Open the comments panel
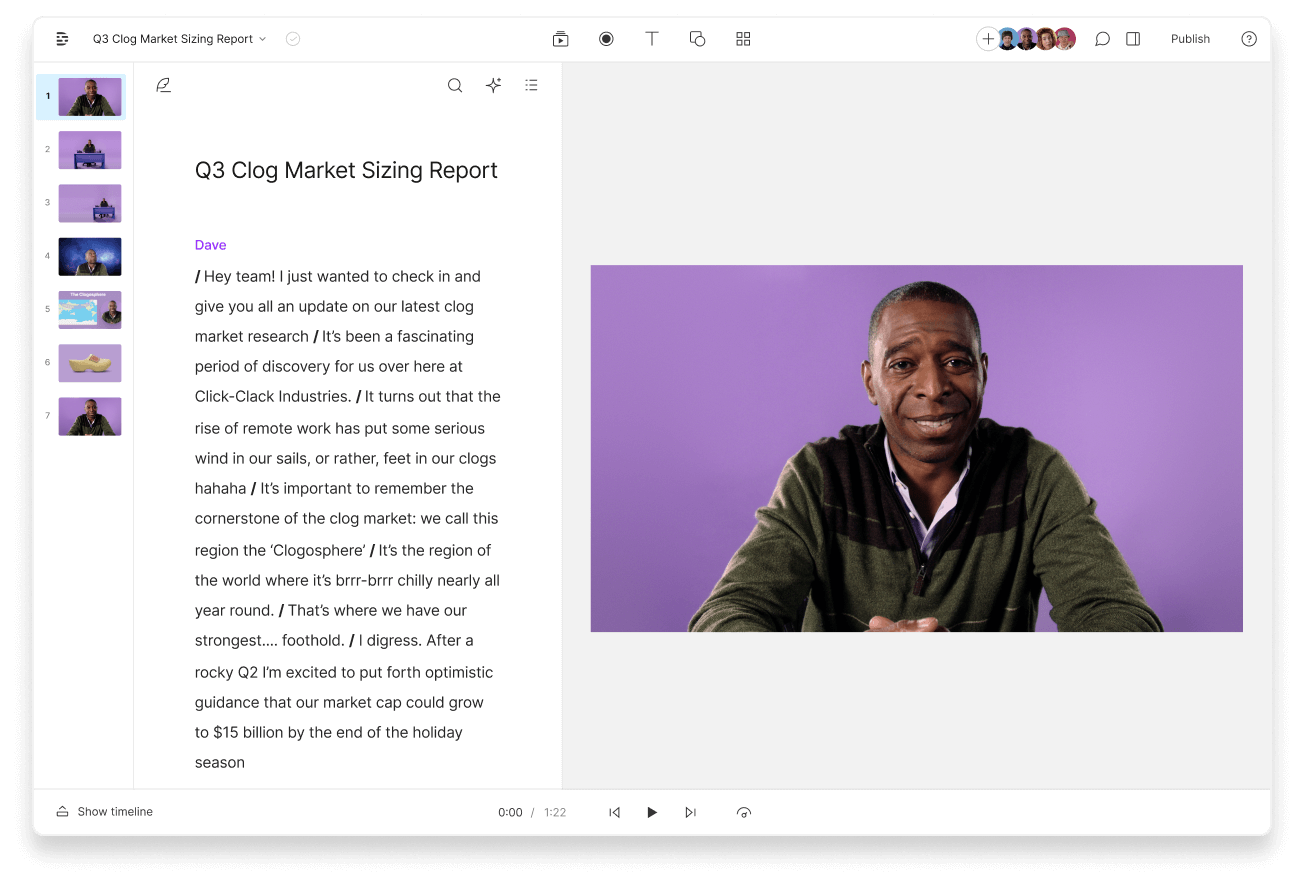This screenshot has width=1304, height=884. (1102, 39)
